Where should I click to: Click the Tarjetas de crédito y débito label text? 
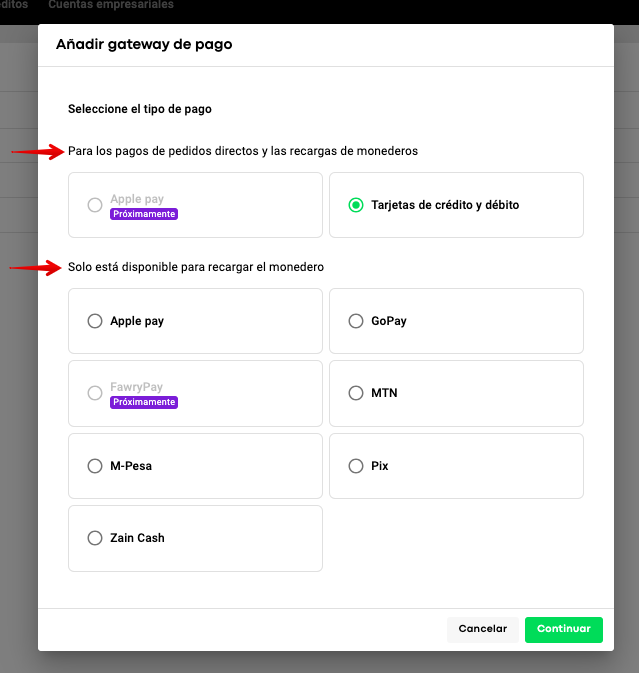click(x=445, y=205)
